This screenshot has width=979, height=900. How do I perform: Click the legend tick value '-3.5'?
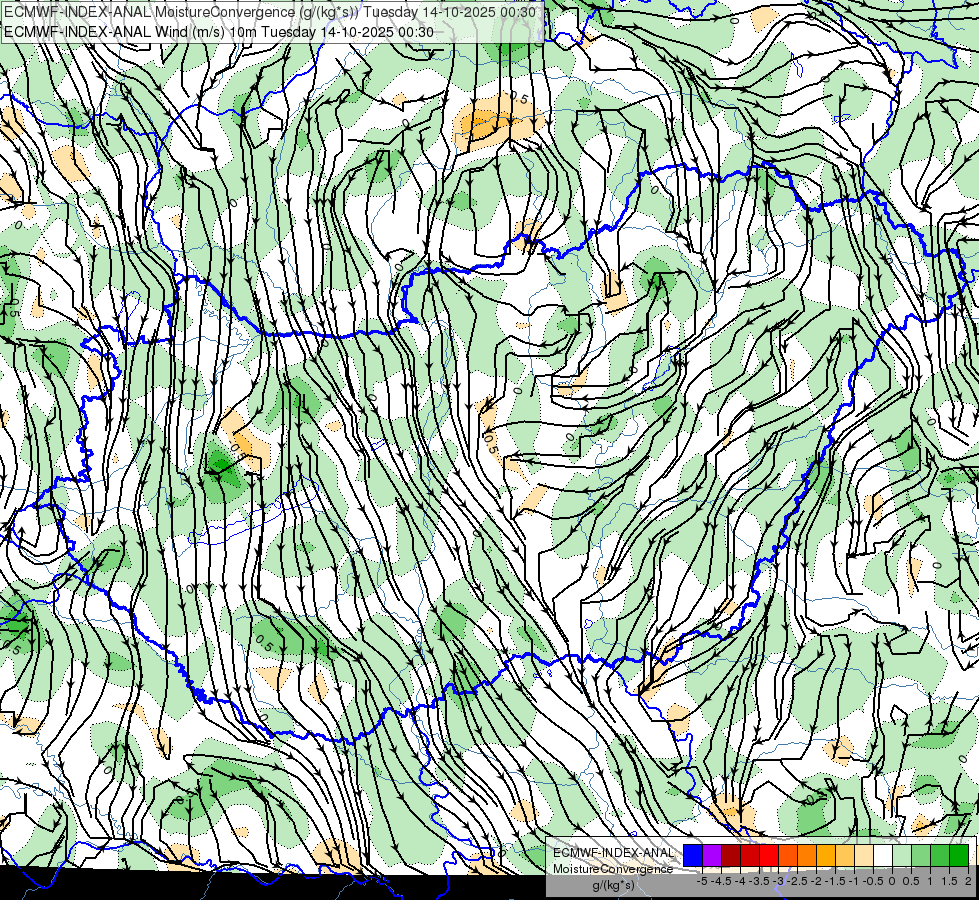click(x=759, y=881)
